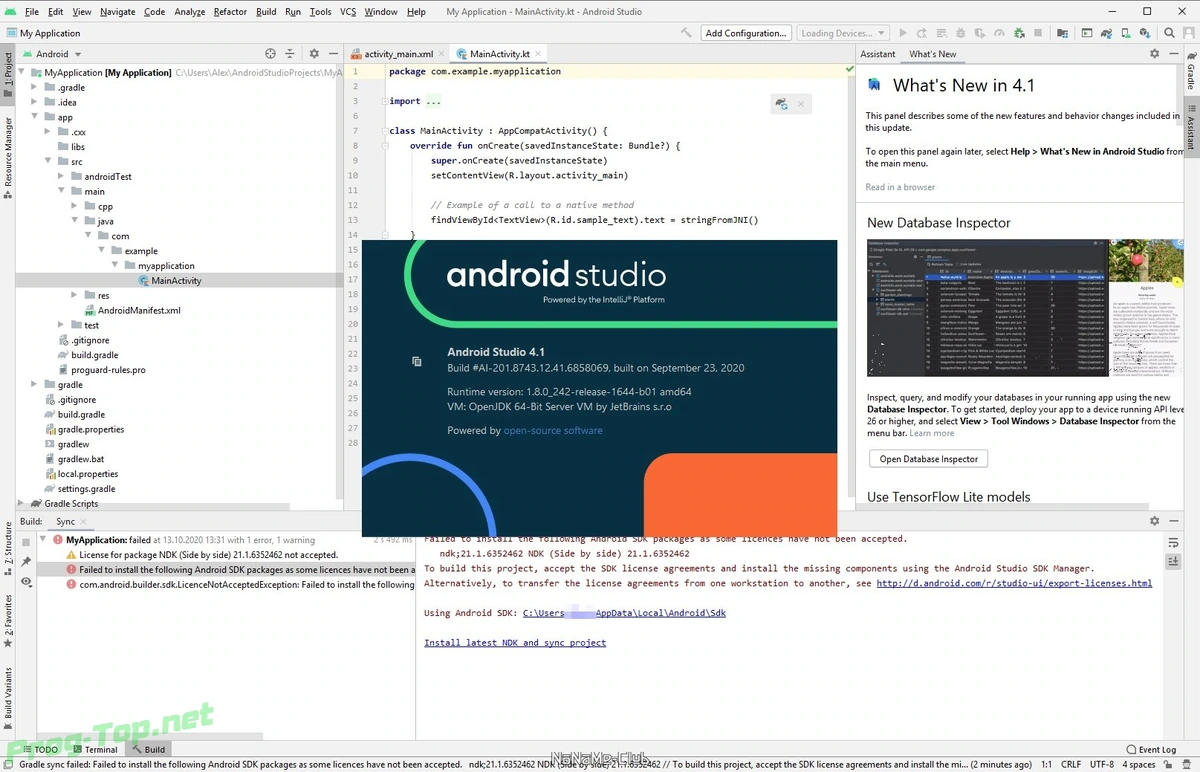Collapse the app folder
Image resolution: width=1200 pixels, height=772 pixels.
[34, 117]
